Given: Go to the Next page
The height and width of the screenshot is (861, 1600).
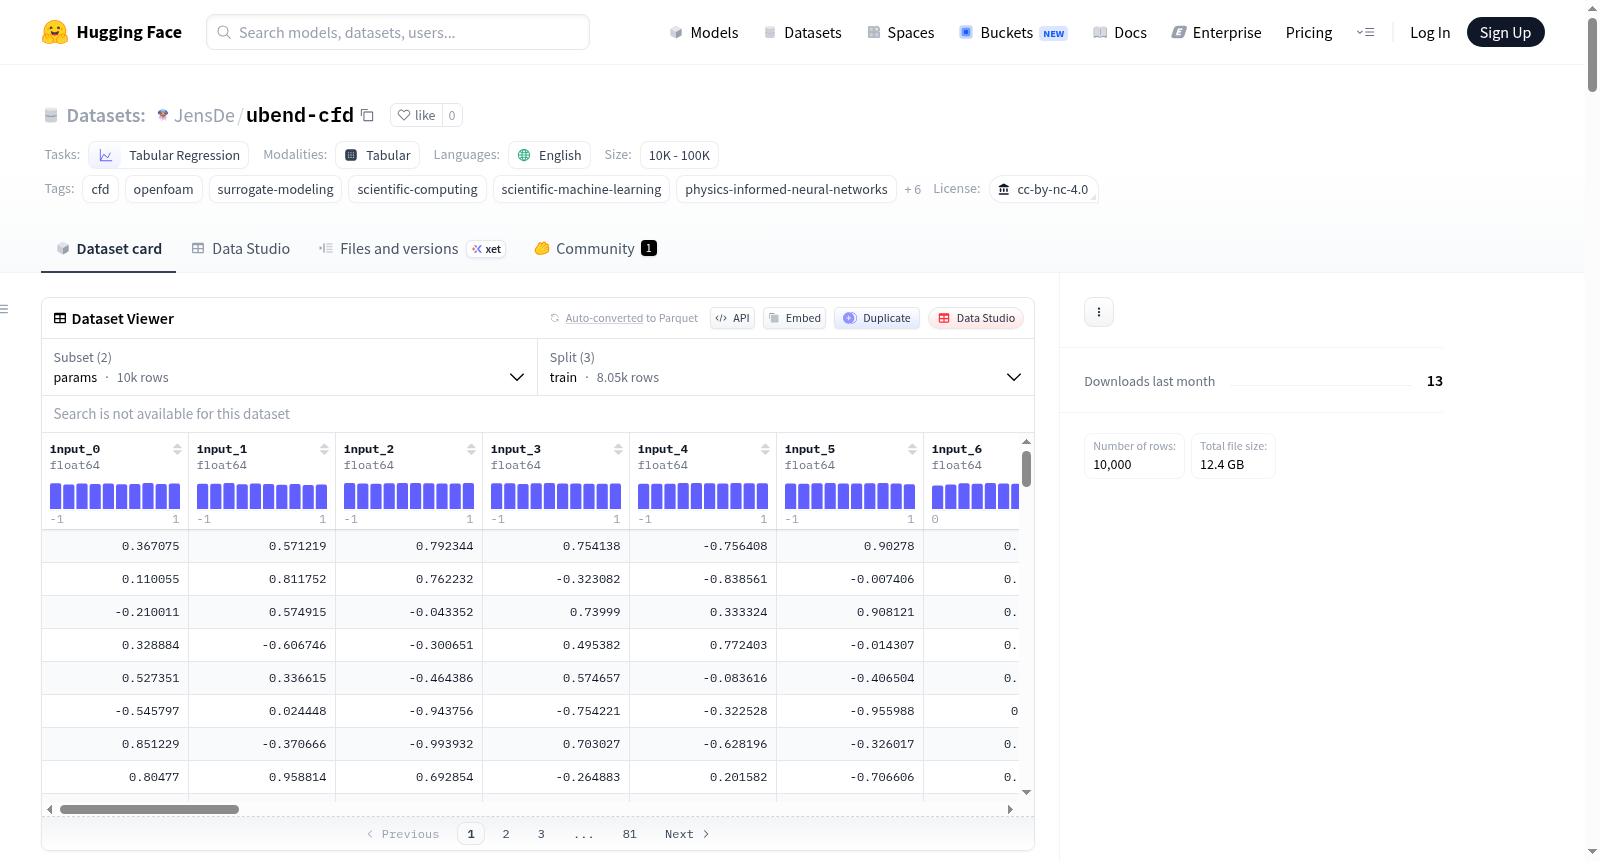Looking at the screenshot, I should 687,834.
